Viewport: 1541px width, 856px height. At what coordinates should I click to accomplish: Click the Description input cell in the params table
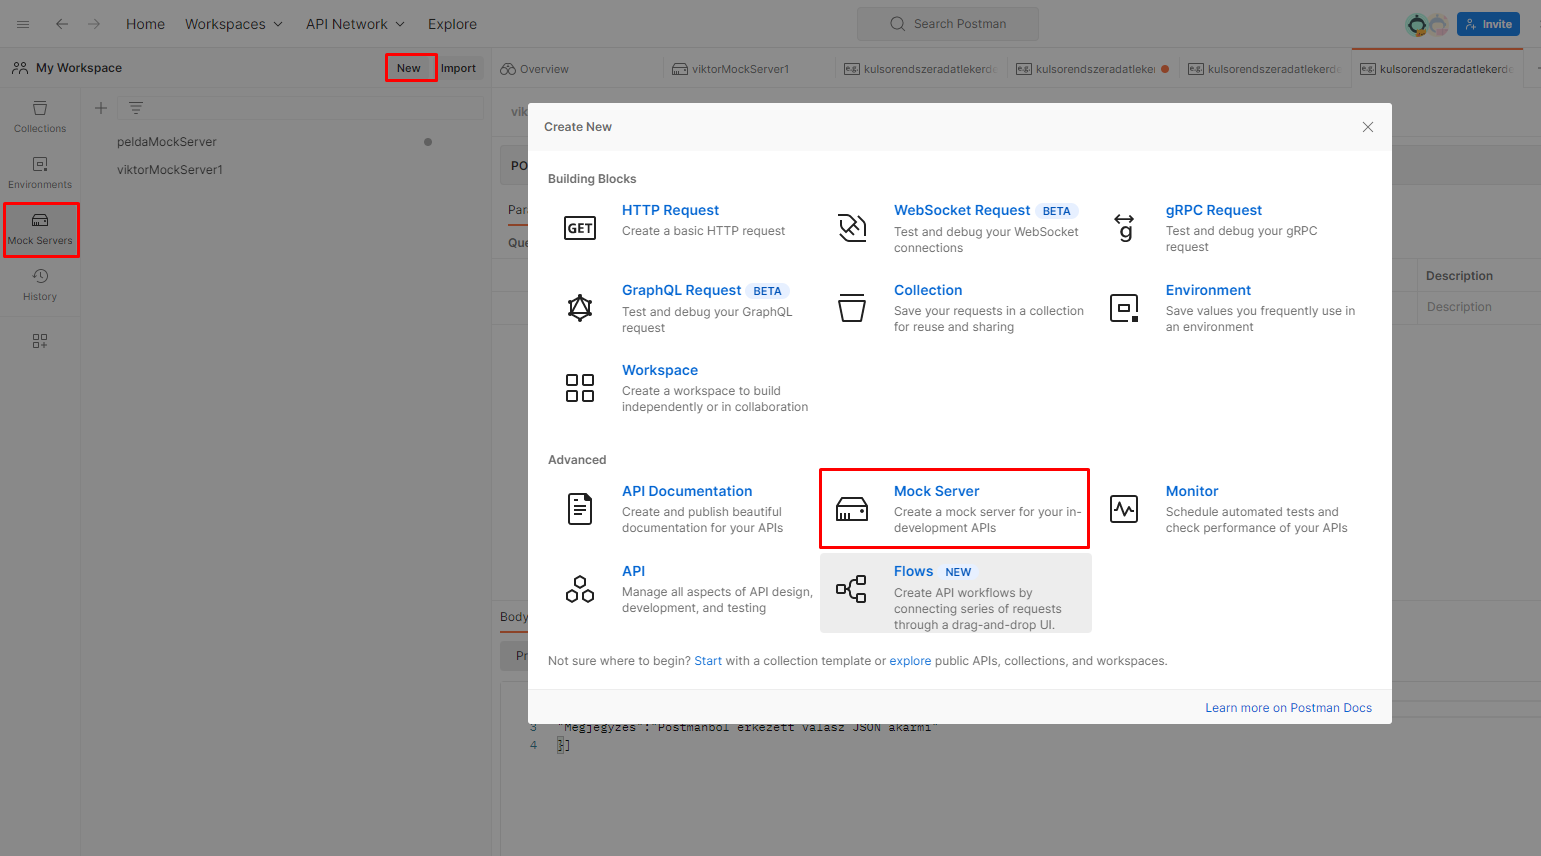point(1480,307)
